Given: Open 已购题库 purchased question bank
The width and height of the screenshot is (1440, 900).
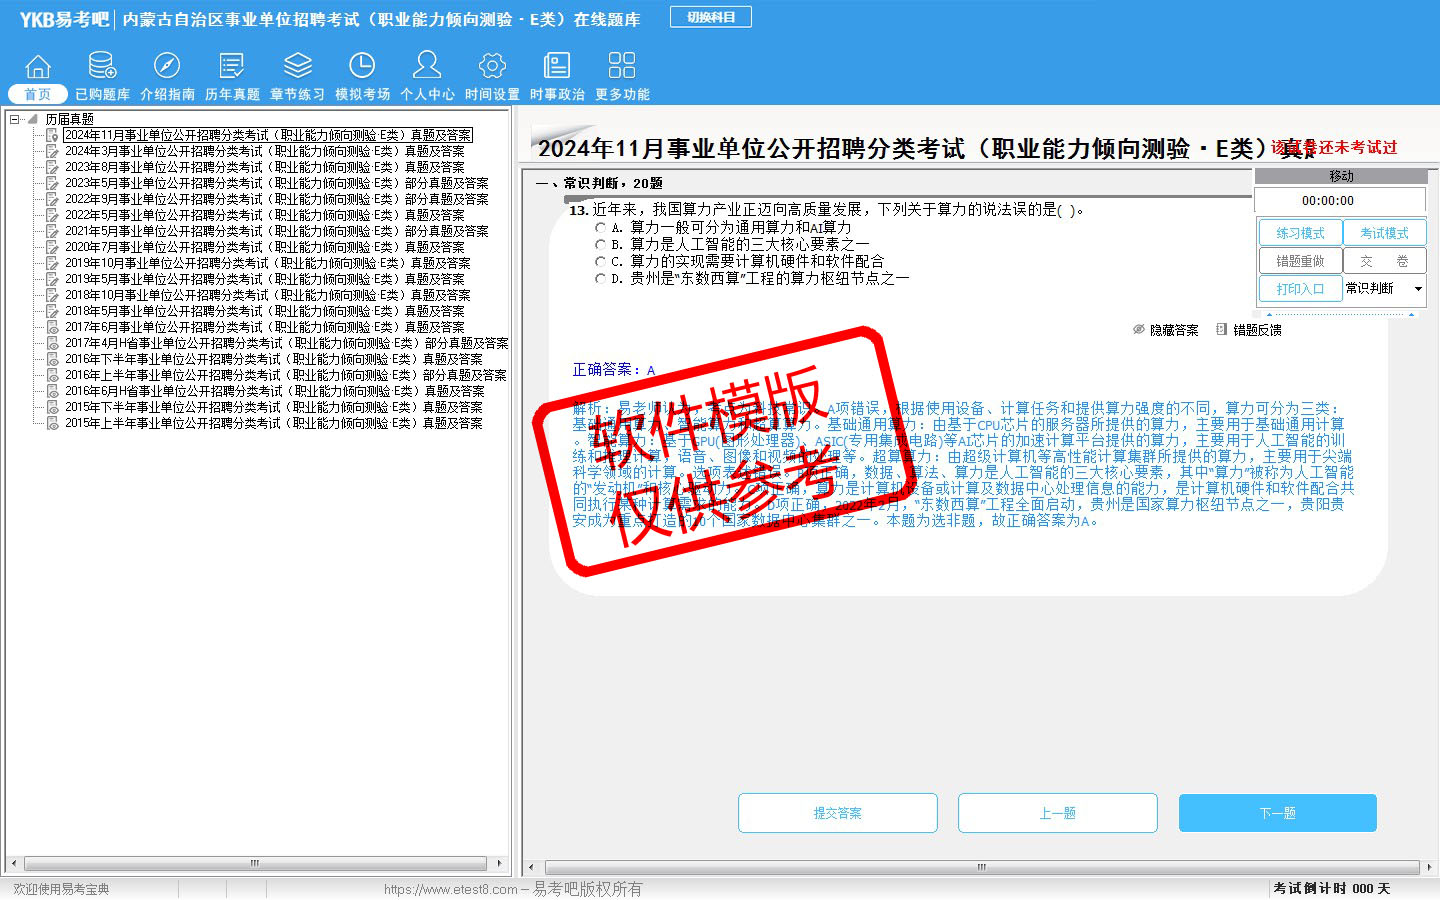Looking at the screenshot, I should point(102,67).
